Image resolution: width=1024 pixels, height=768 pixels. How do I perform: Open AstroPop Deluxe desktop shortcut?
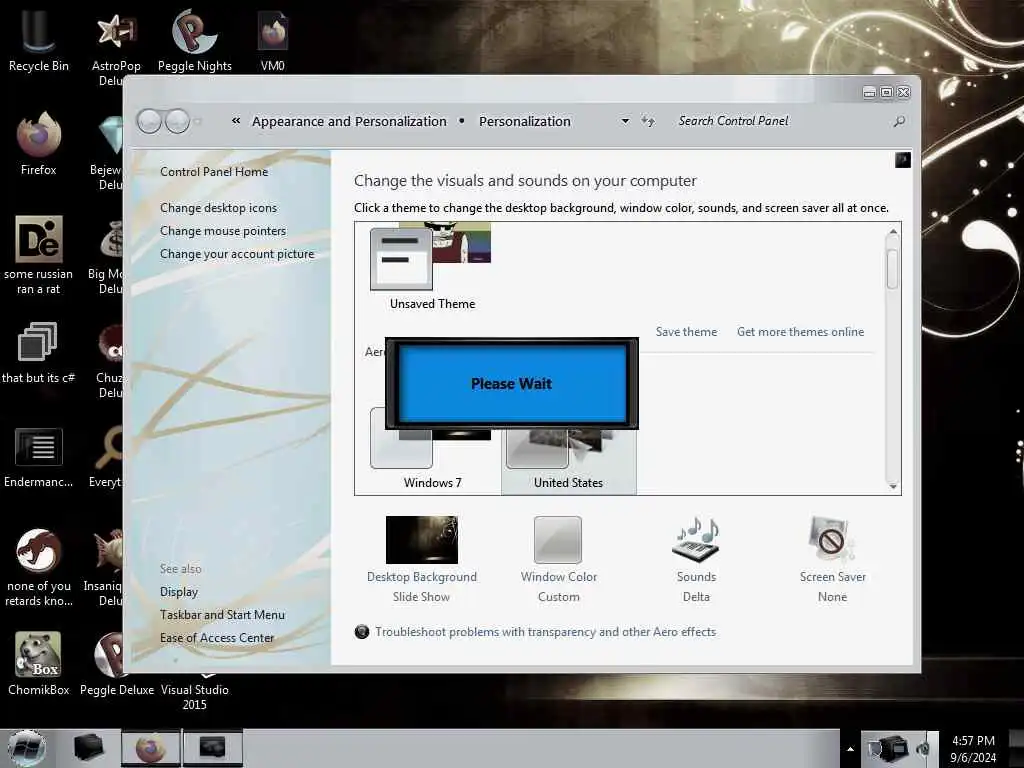click(x=116, y=47)
